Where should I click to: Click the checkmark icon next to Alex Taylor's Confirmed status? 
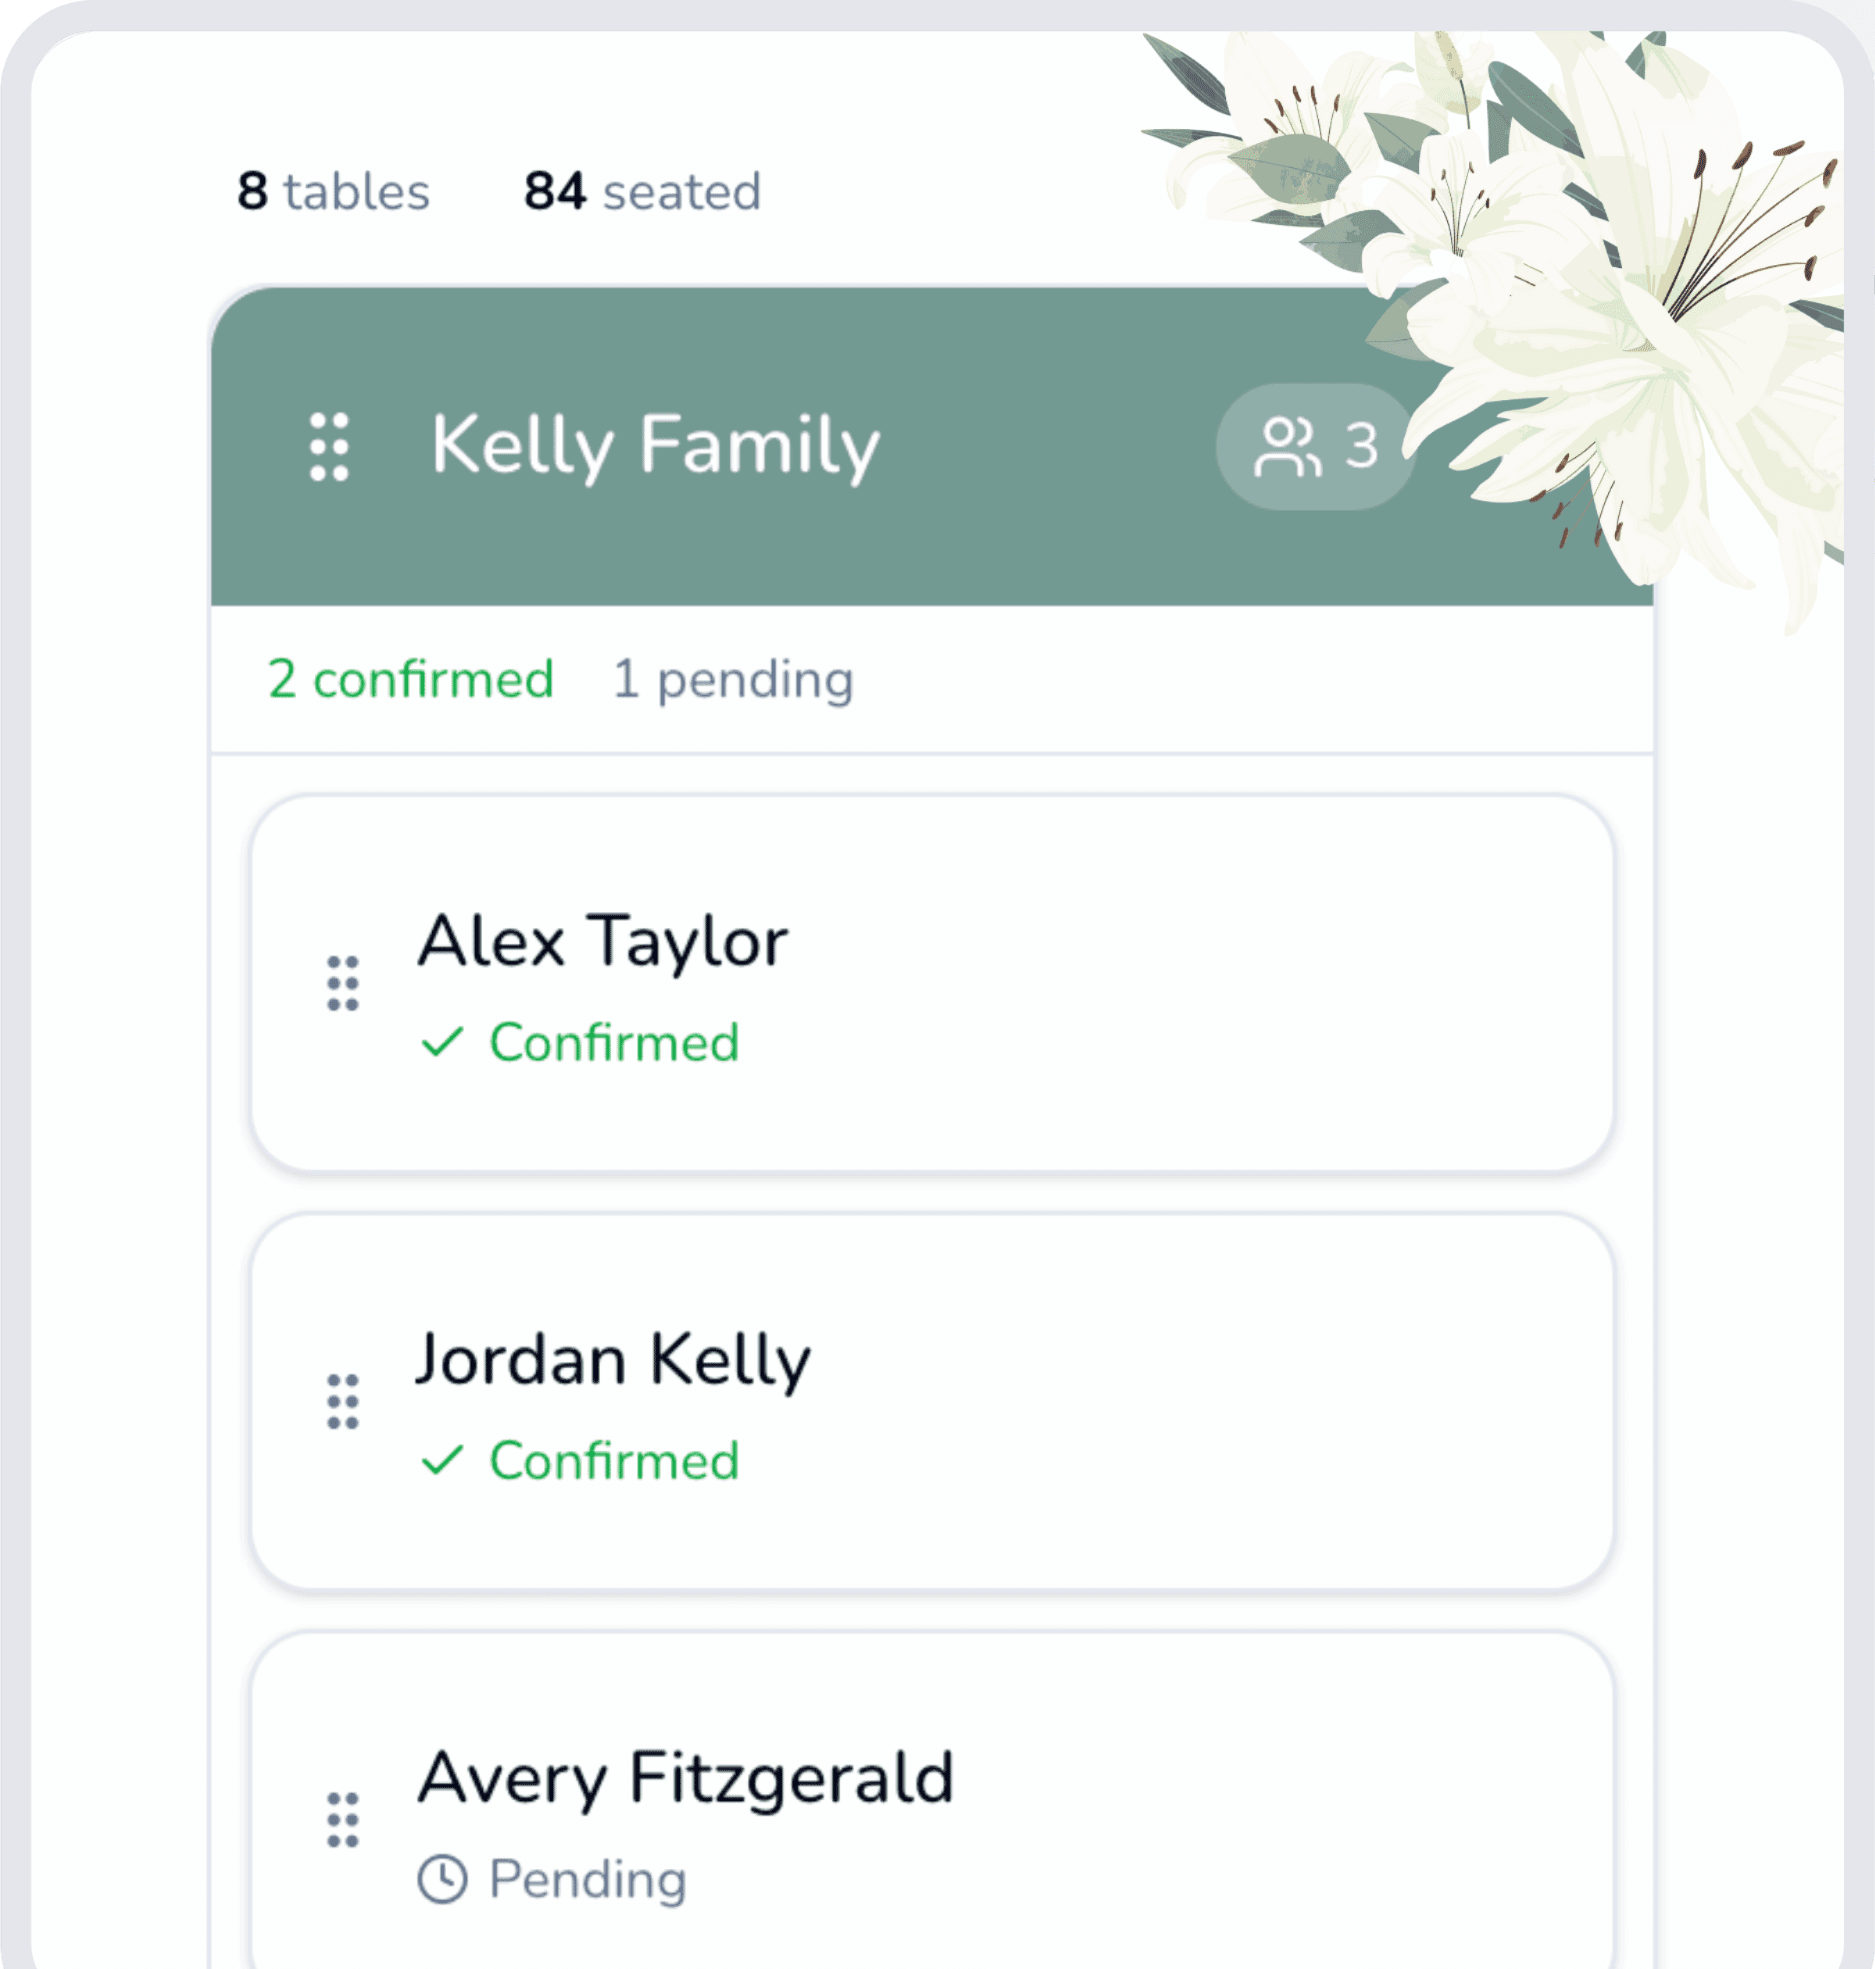(444, 1042)
